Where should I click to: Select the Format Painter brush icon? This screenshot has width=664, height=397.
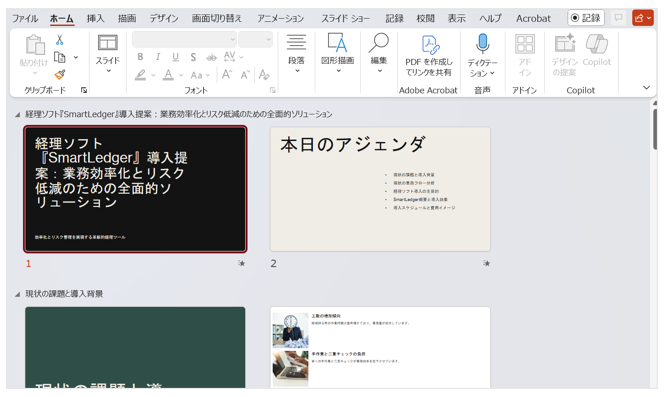click(60, 75)
